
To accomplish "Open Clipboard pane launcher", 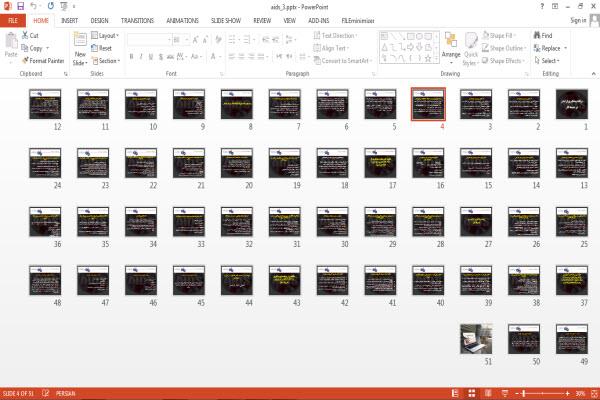I will click(66, 74).
